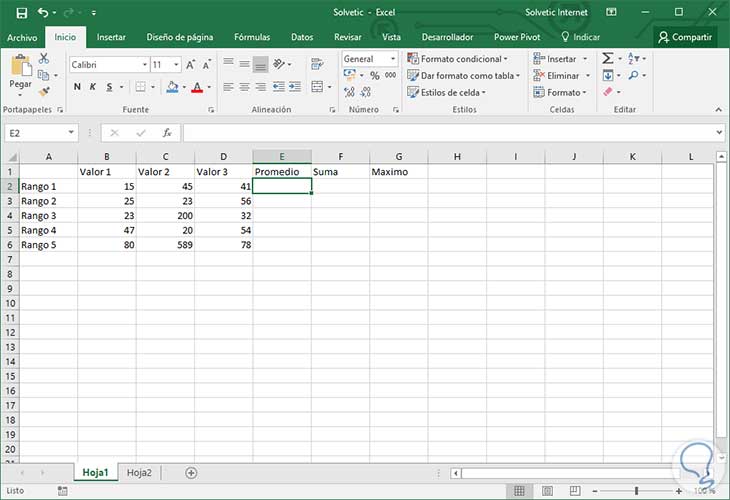Open the Name Box dropdown arrow
This screenshot has width=730, height=500.
click(x=71, y=133)
